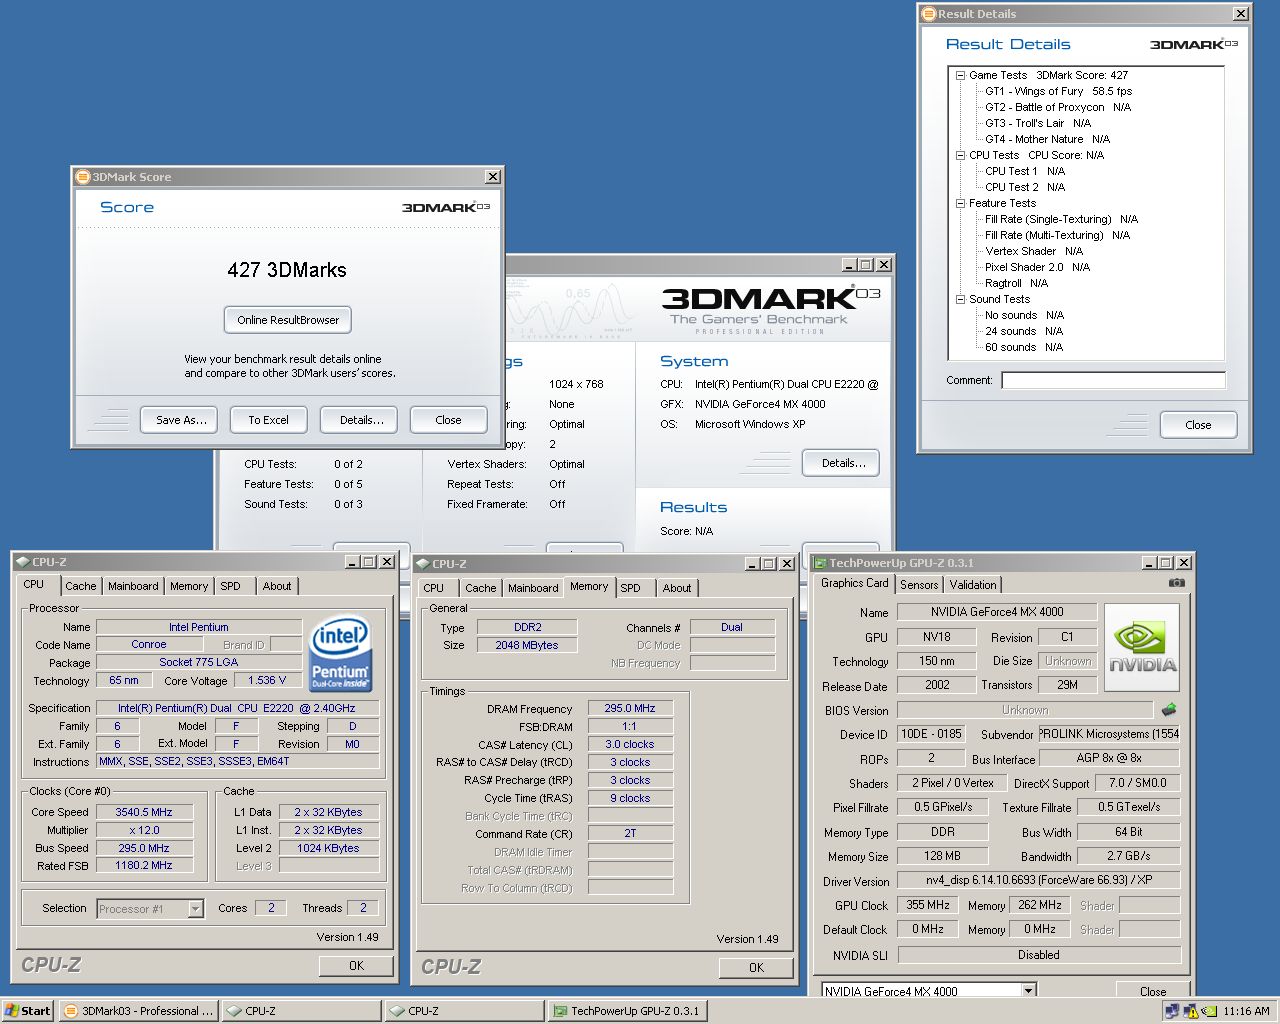This screenshot has height=1024, width=1280.
Task: Open the About tab in the CPU-Z window showing the Memory tab
Action: [677, 588]
